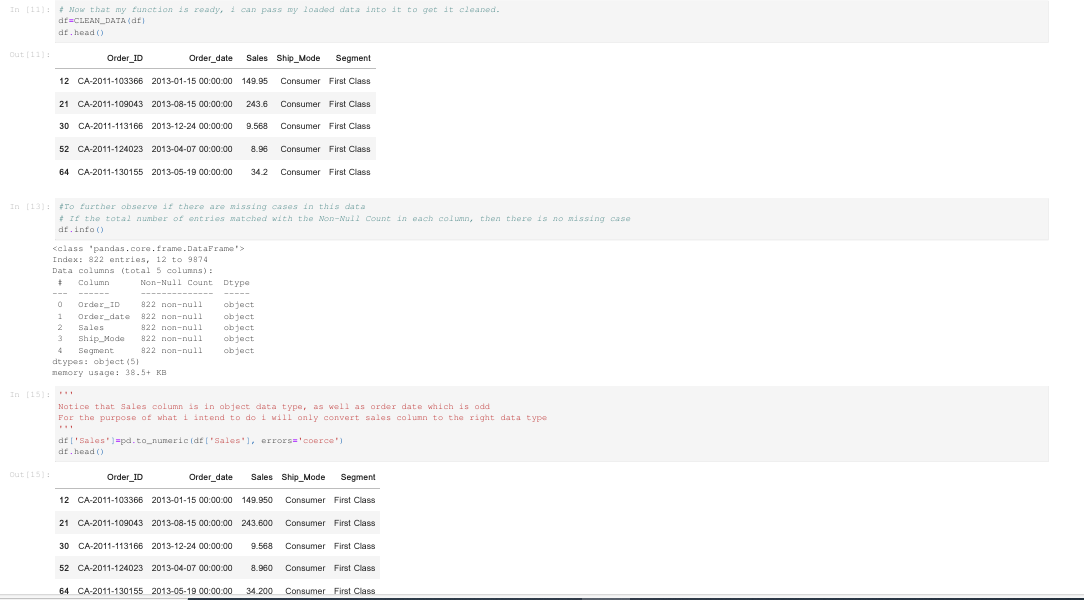The height and width of the screenshot is (600, 1084).
Task: Click the code line df=CLEAN_DATA(df)
Action: click(x=102, y=21)
